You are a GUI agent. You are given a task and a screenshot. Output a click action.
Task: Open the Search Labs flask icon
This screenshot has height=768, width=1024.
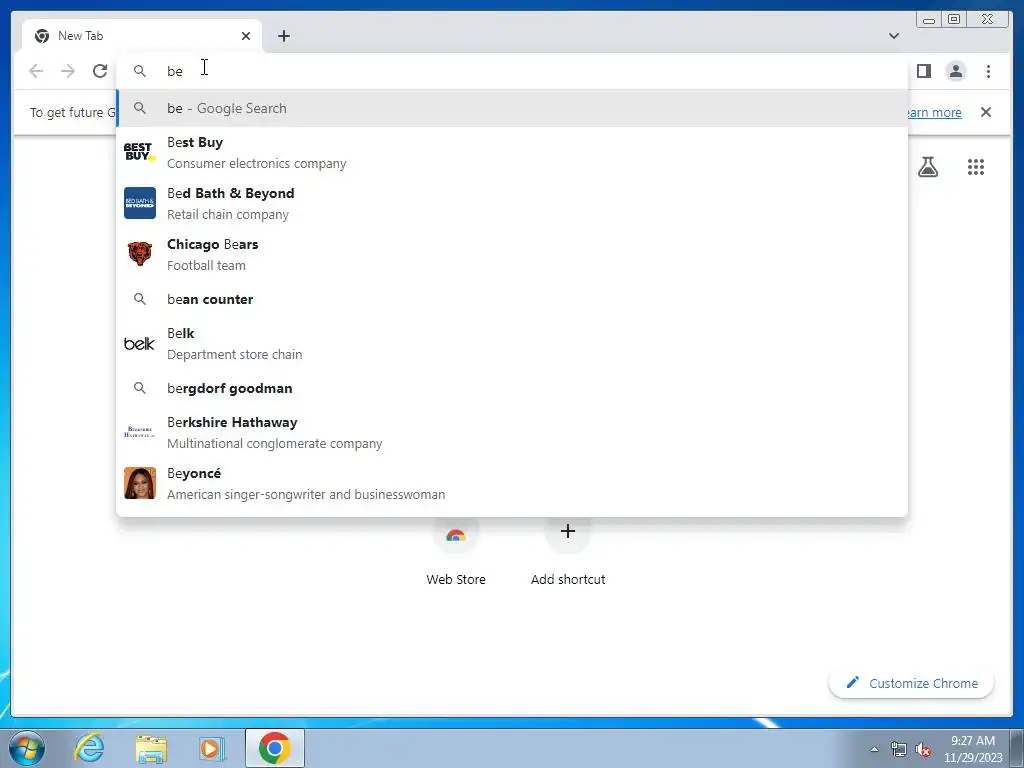(x=927, y=167)
